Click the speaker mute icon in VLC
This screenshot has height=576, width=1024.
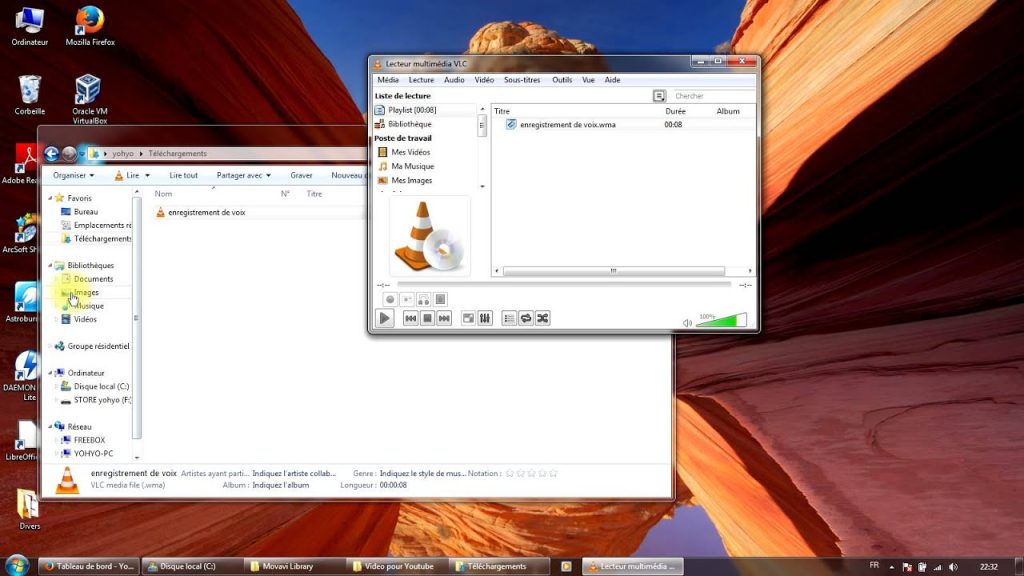tap(687, 322)
